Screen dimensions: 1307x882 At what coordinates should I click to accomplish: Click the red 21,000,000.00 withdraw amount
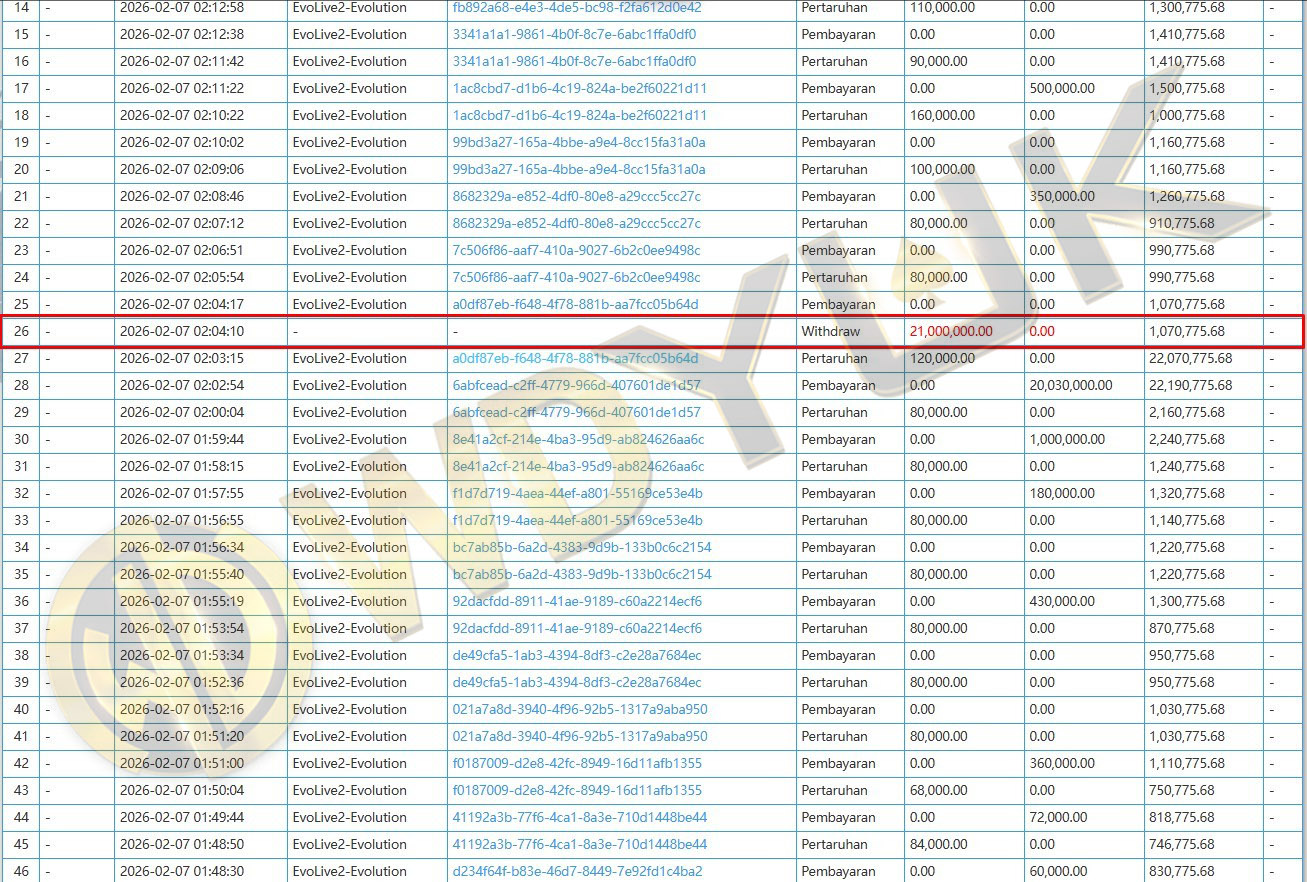[x=951, y=332]
